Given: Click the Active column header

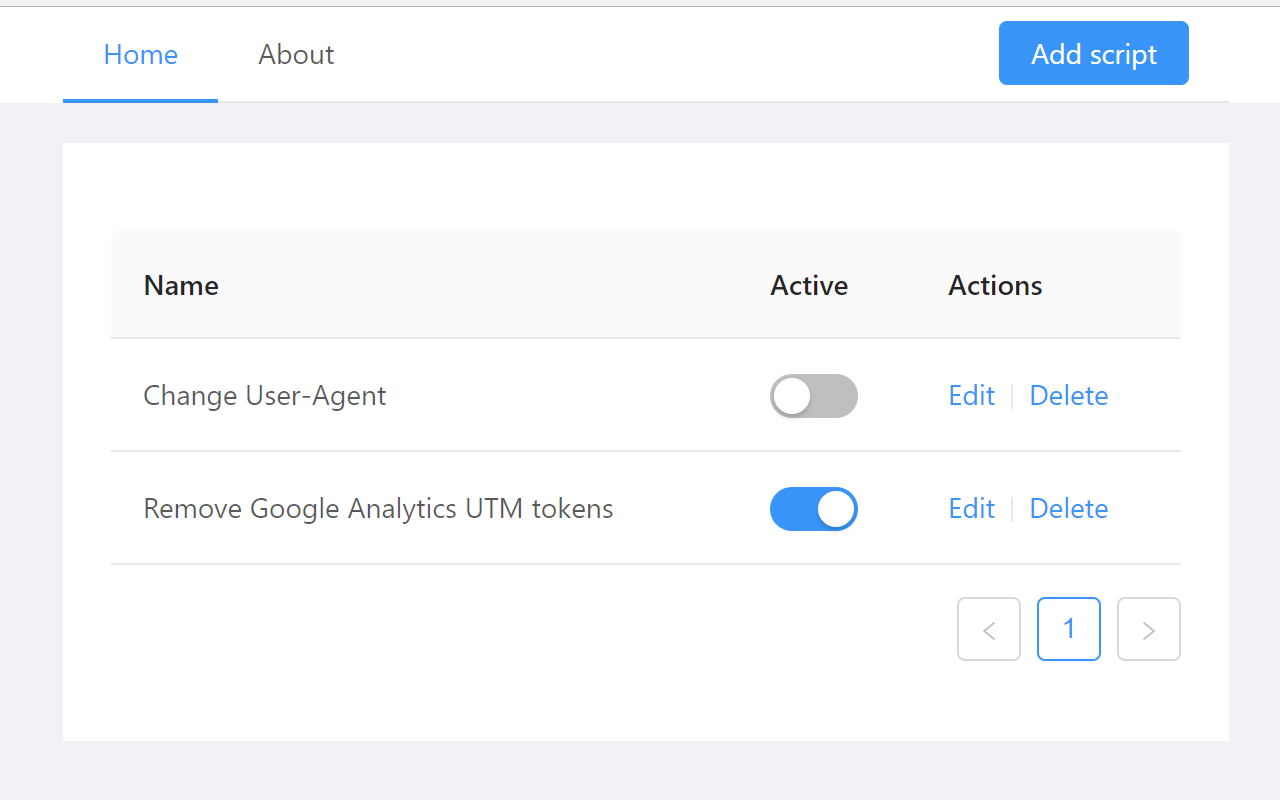Looking at the screenshot, I should coord(809,286).
